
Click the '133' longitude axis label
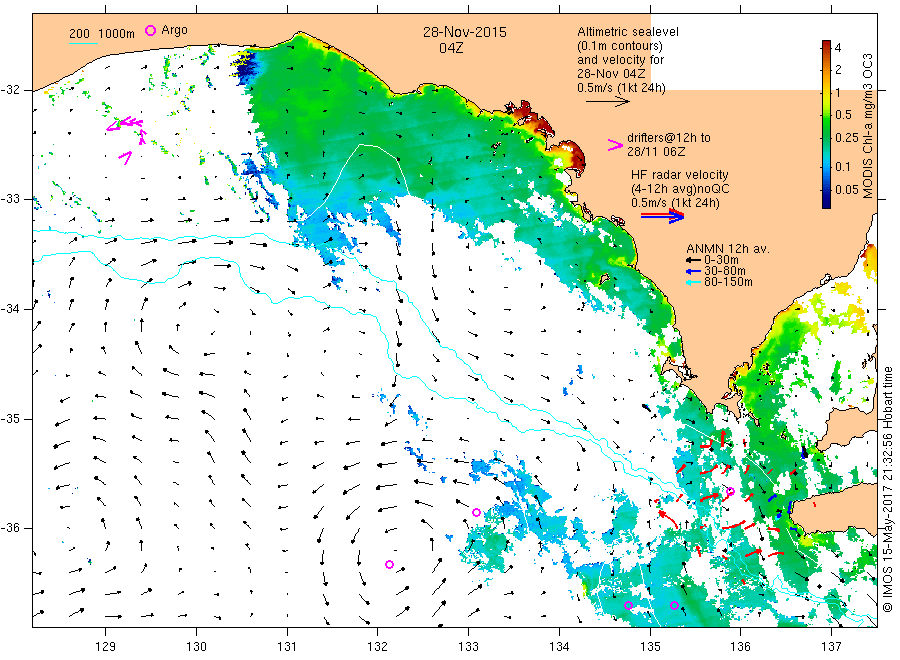point(468,647)
